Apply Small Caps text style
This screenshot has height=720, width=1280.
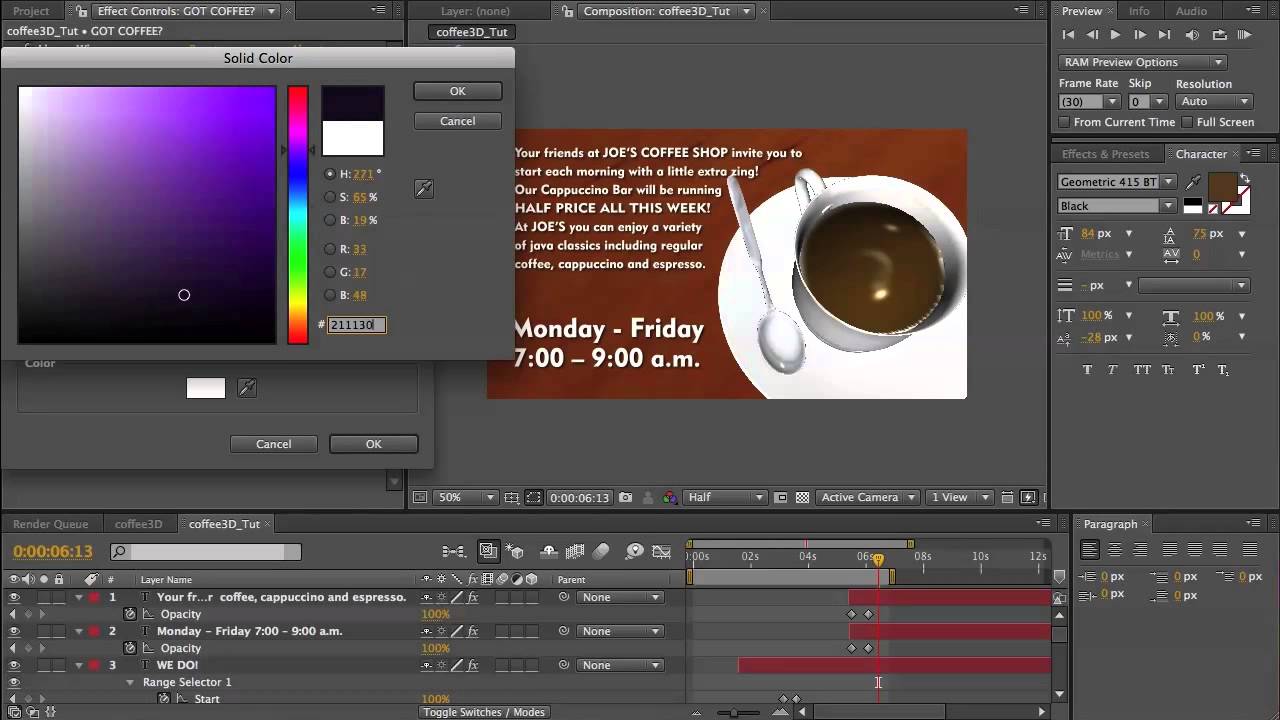click(x=1170, y=370)
